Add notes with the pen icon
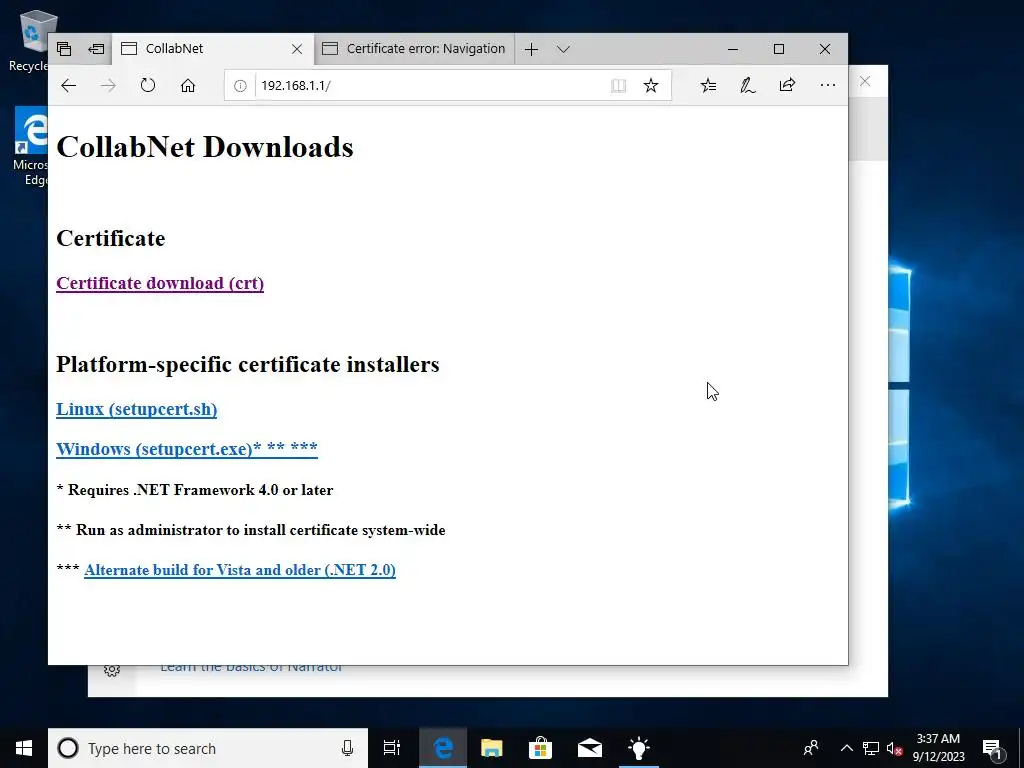The width and height of the screenshot is (1024, 768). point(748,86)
